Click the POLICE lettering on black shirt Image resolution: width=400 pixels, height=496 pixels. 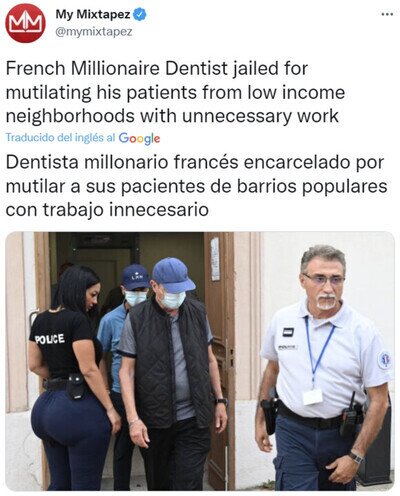tap(50, 339)
